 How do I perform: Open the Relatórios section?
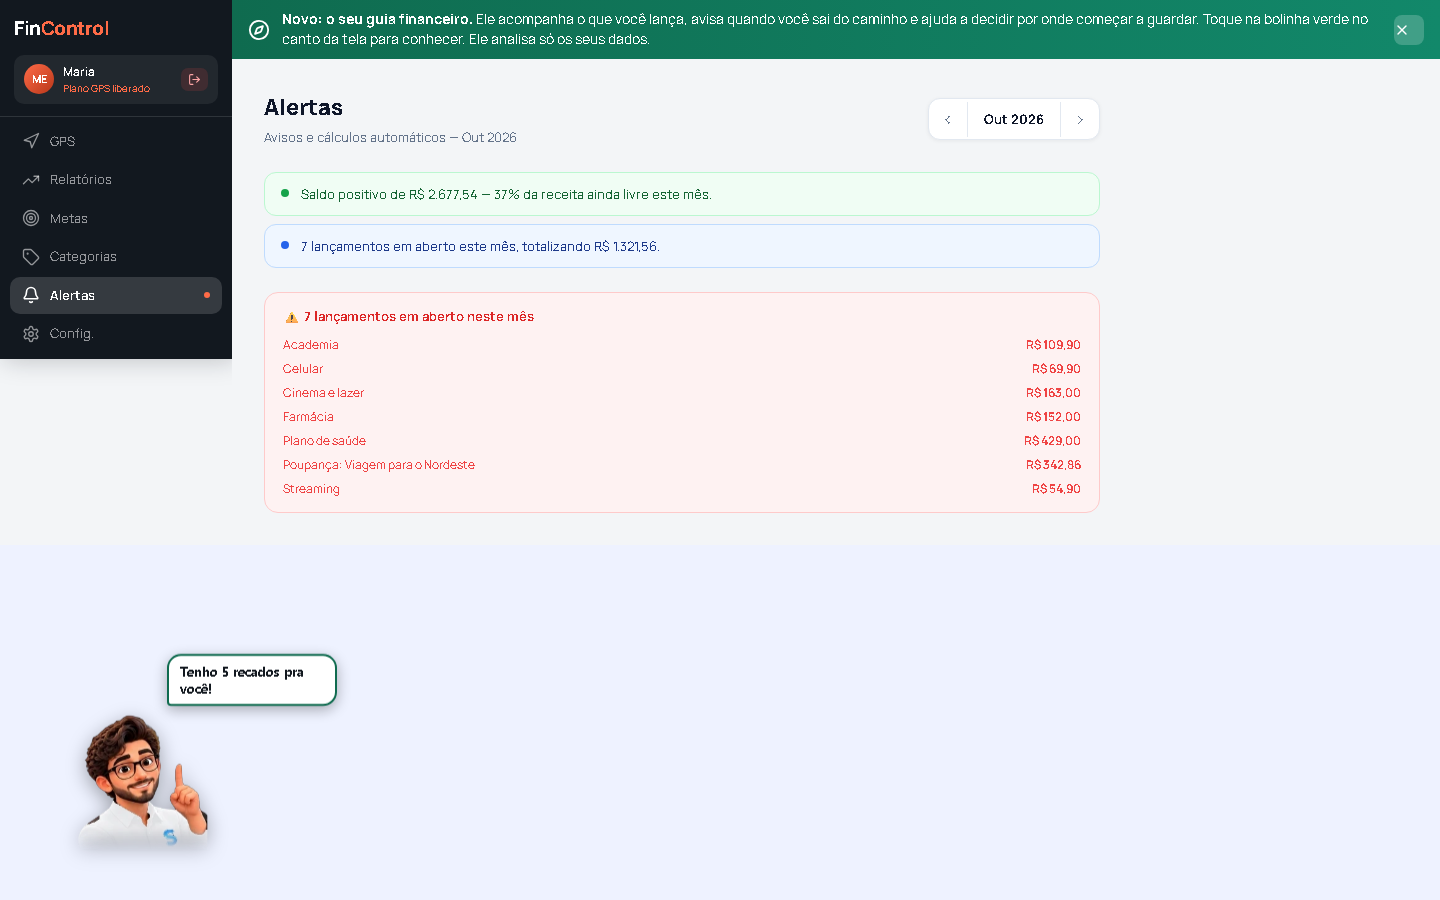(116, 180)
